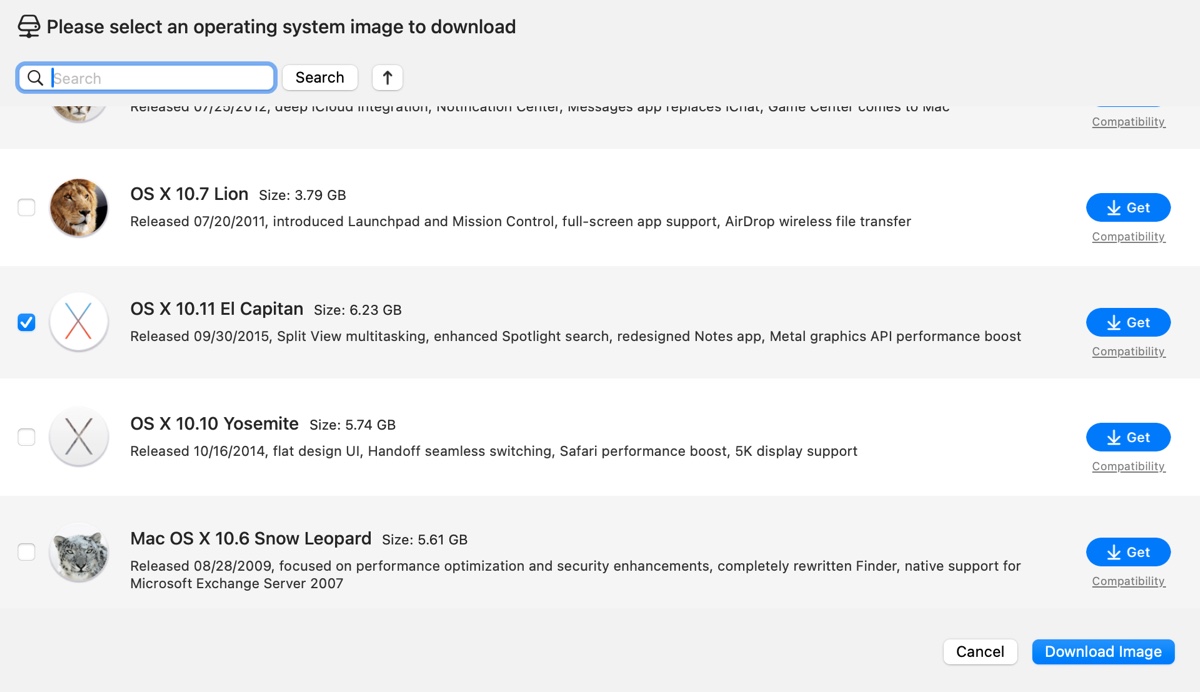Image resolution: width=1200 pixels, height=692 pixels.
Task: Check the OS X 10.7 Lion checkbox
Action: (x=27, y=208)
